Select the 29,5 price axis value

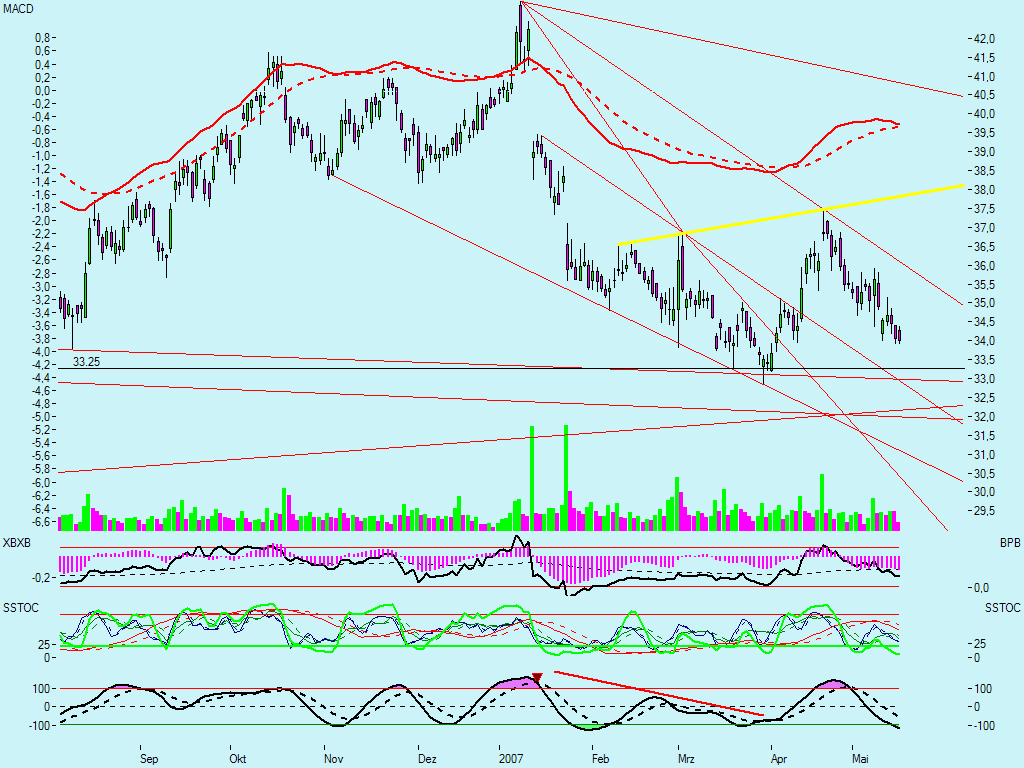[984, 510]
